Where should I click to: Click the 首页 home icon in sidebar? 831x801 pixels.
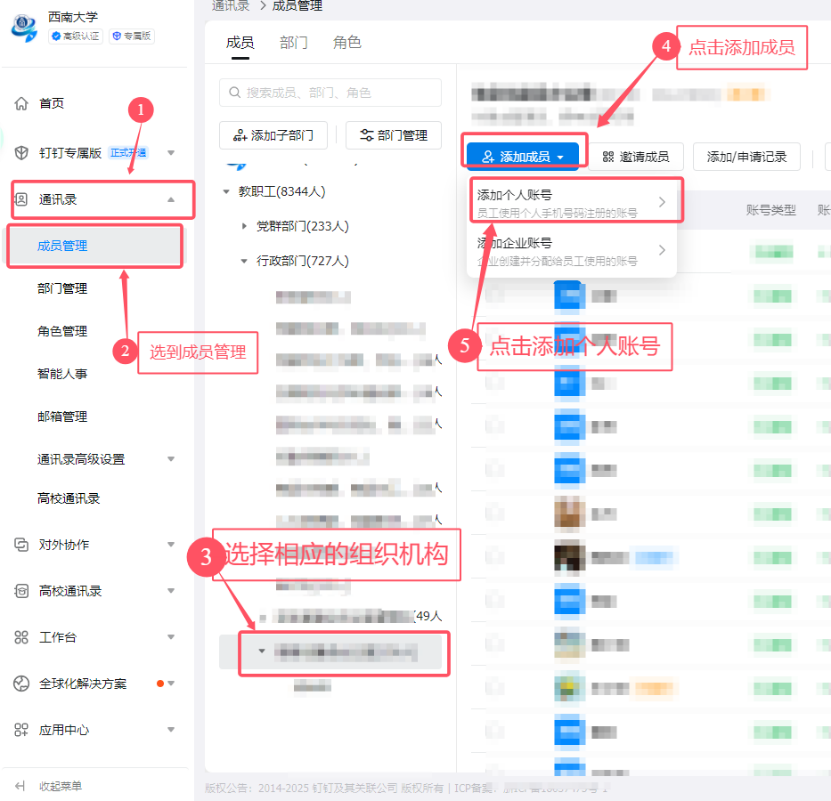[x=21, y=104]
